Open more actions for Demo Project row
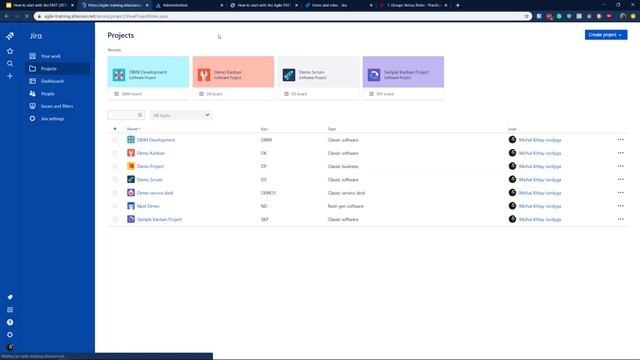 (x=620, y=166)
